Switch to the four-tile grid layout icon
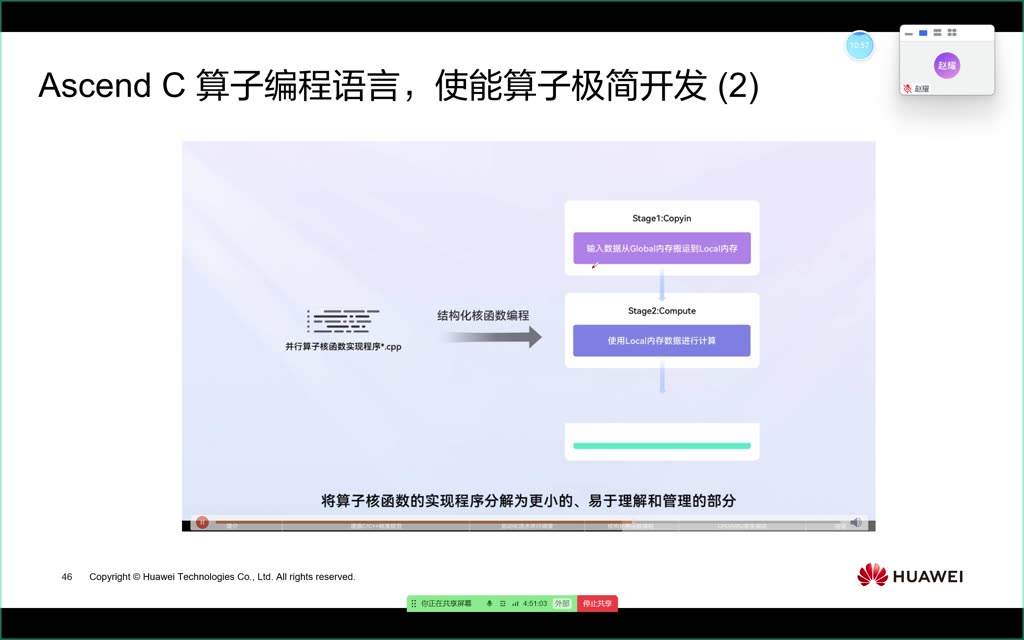The image size is (1024, 640). tap(952, 33)
